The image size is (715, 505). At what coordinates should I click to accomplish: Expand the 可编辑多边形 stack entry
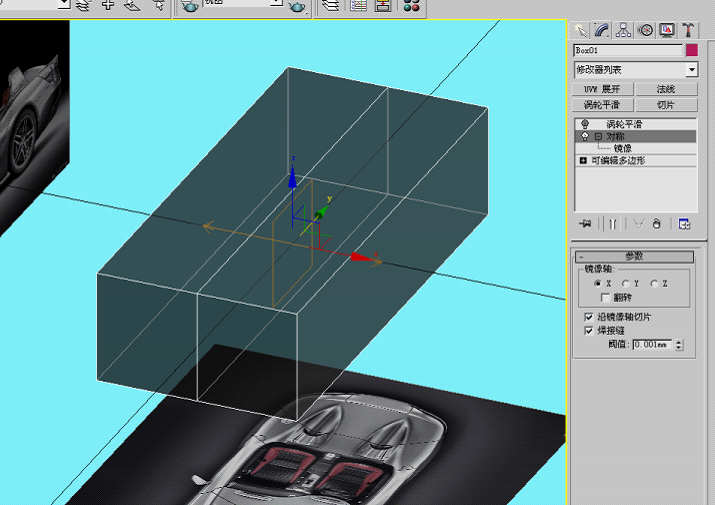point(583,161)
